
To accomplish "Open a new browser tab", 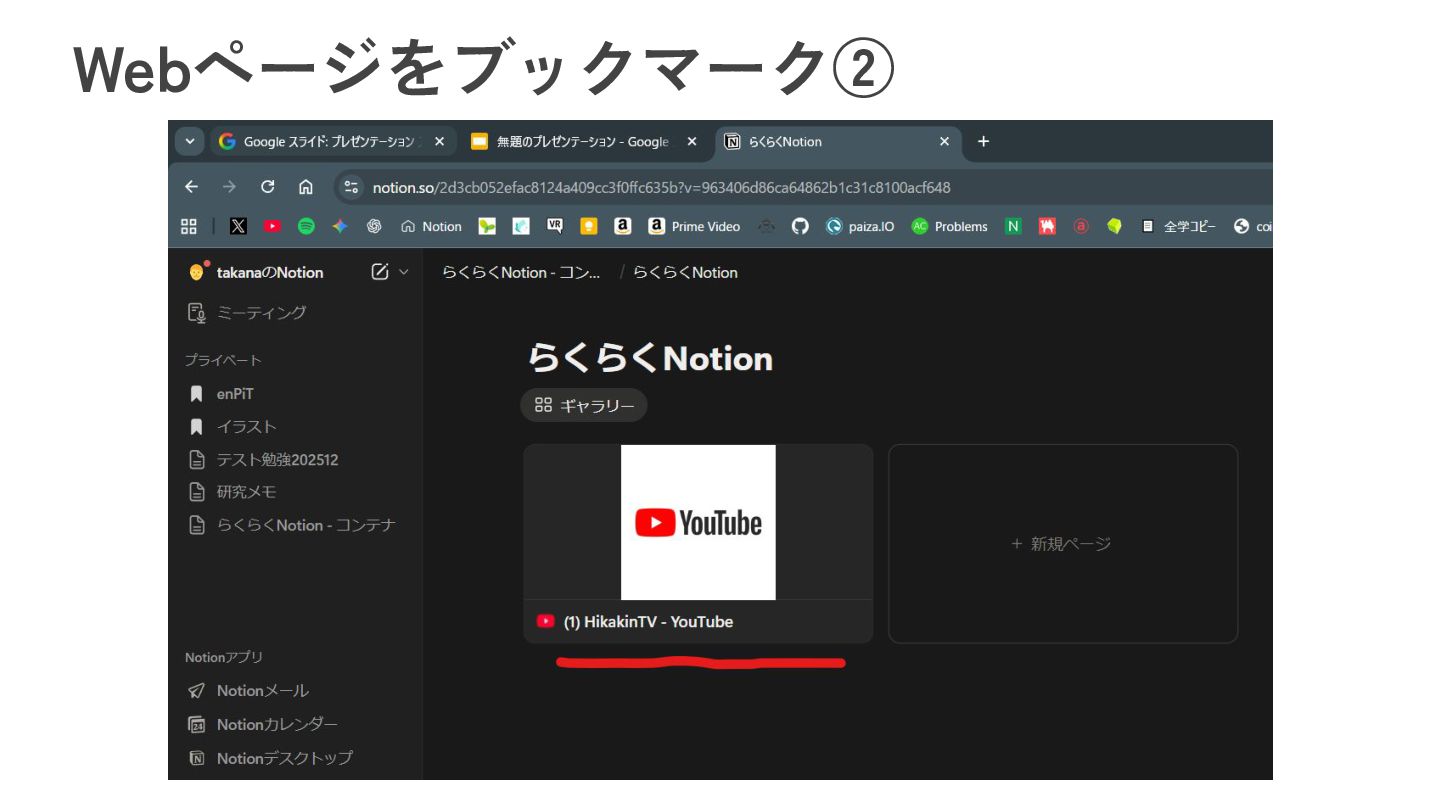I will pos(983,142).
